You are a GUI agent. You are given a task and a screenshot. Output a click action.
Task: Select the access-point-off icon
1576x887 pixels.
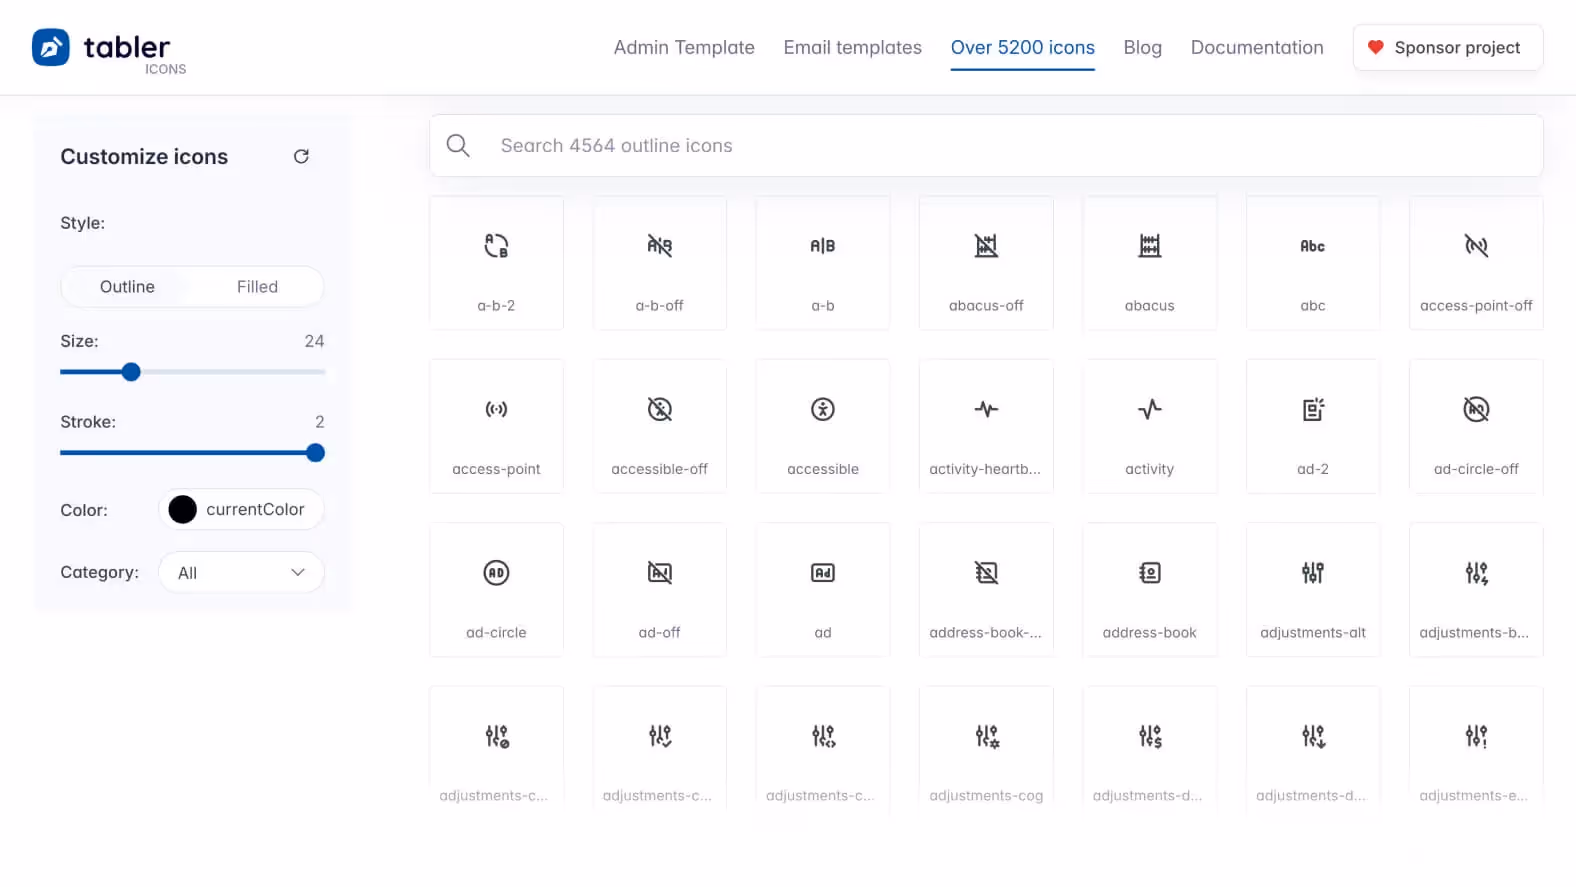click(1476, 263)
